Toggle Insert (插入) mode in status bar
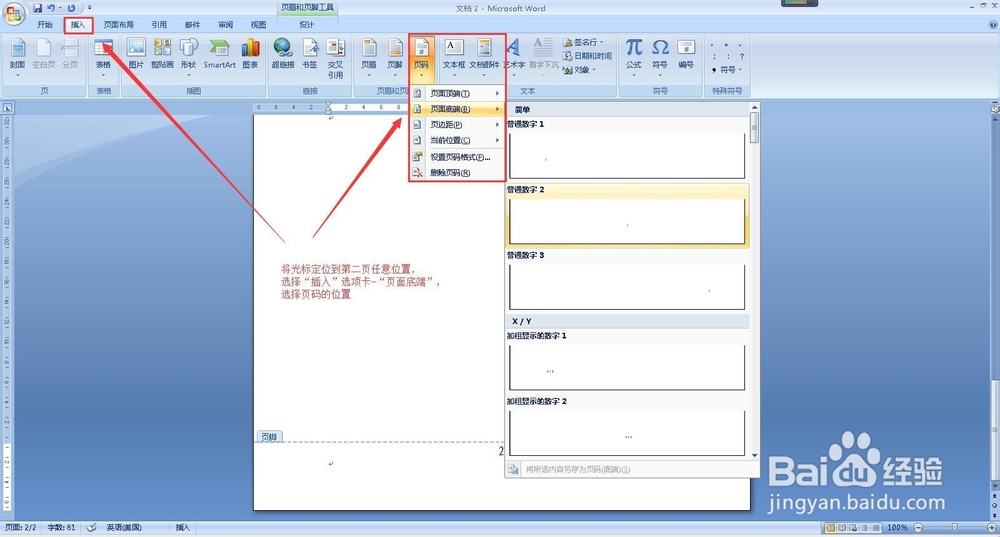The height and width of the screenshot is (537, 1000). pyautogui.click(x=182, y=527)
